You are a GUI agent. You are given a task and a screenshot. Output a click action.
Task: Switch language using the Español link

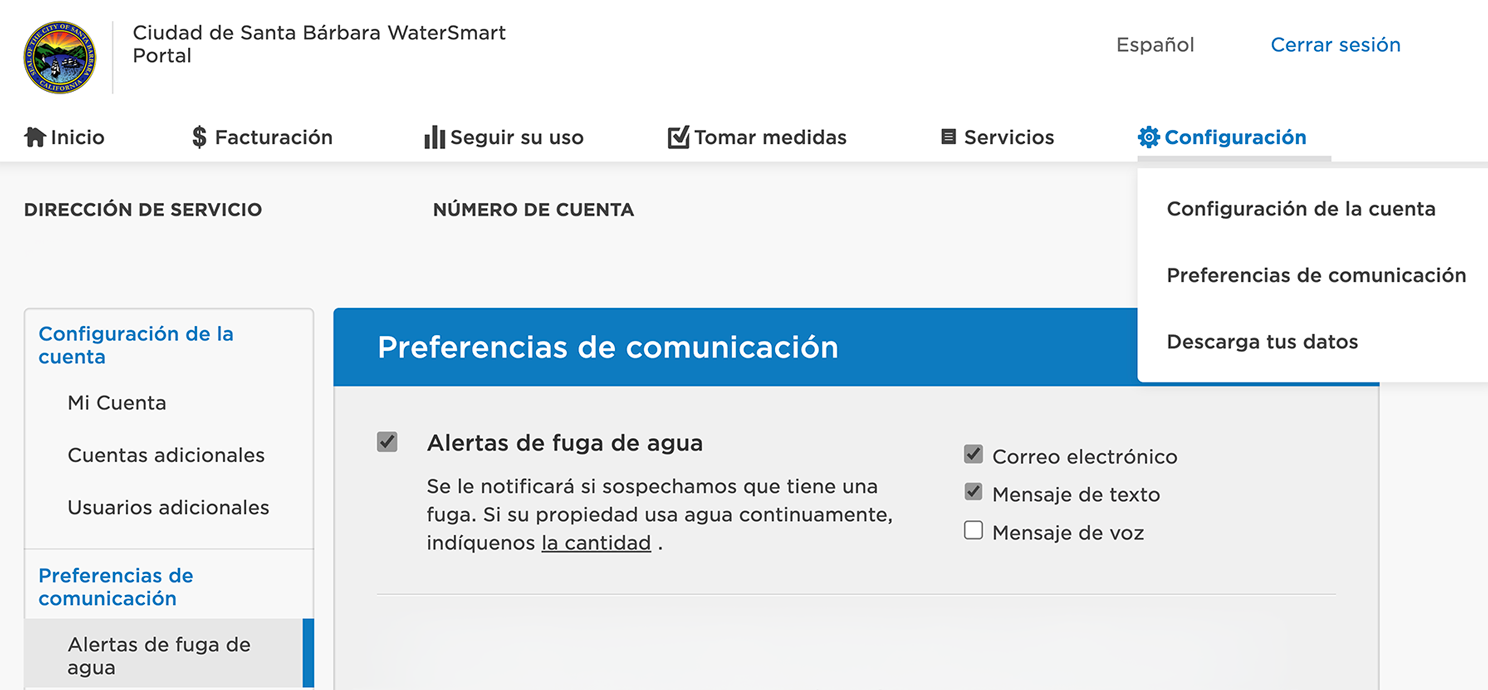1155,45
